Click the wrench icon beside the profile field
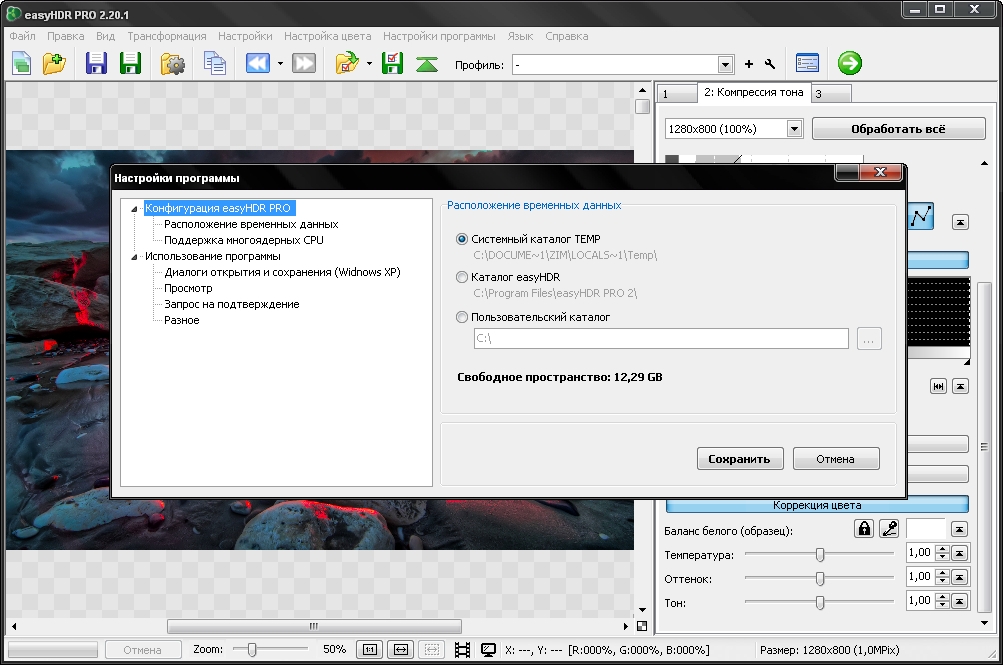Screen dimensions: 1003x665 point(770,64)
